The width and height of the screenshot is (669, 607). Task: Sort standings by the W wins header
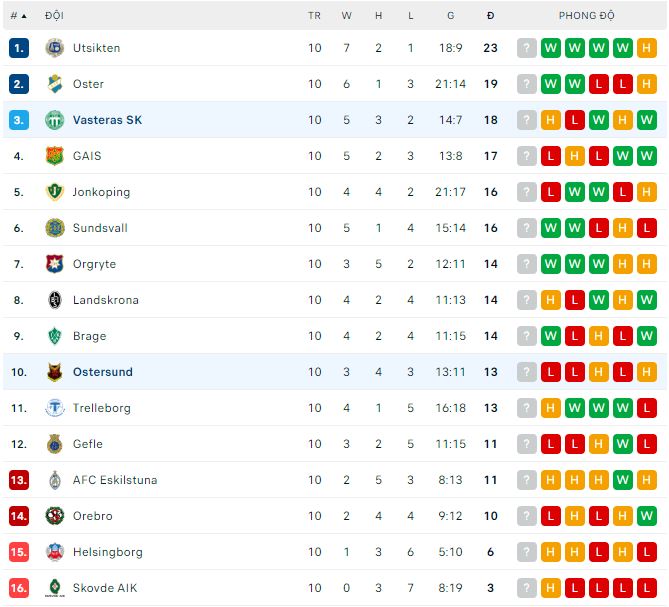pyautogui.click(x=346, y=16)
